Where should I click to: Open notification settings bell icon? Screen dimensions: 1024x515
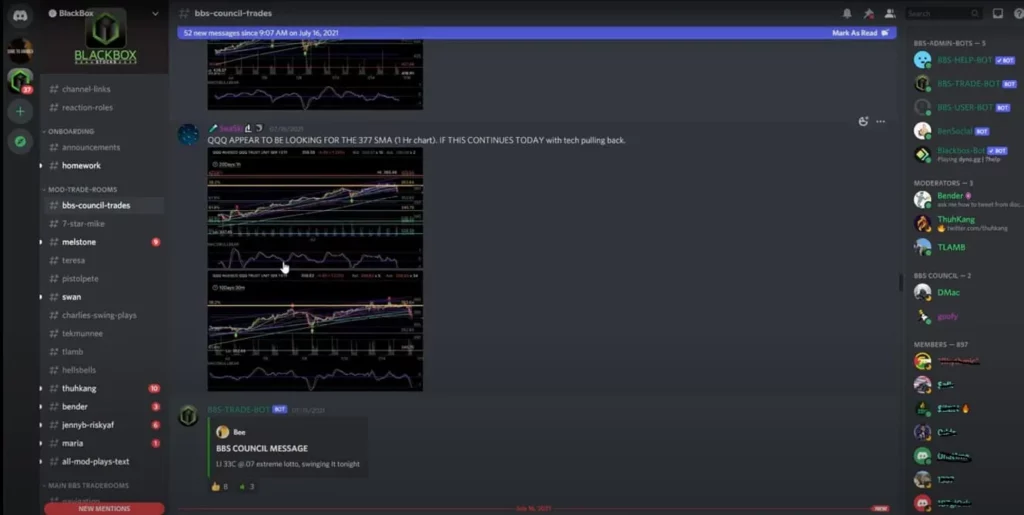click(847, 13)
